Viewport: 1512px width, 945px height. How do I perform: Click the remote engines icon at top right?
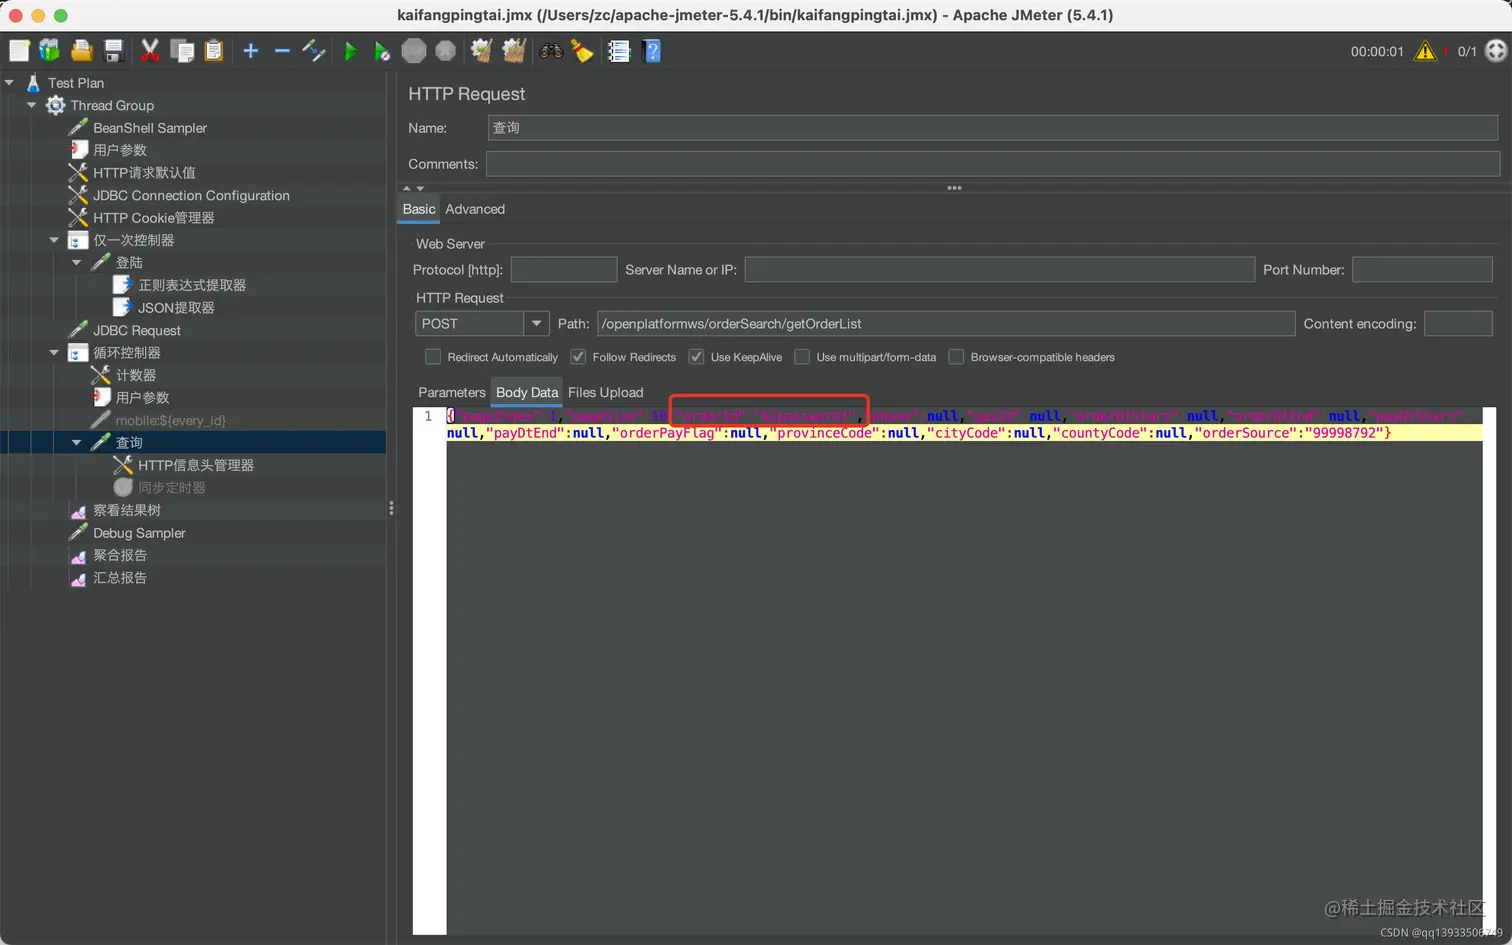[1496, 51]
